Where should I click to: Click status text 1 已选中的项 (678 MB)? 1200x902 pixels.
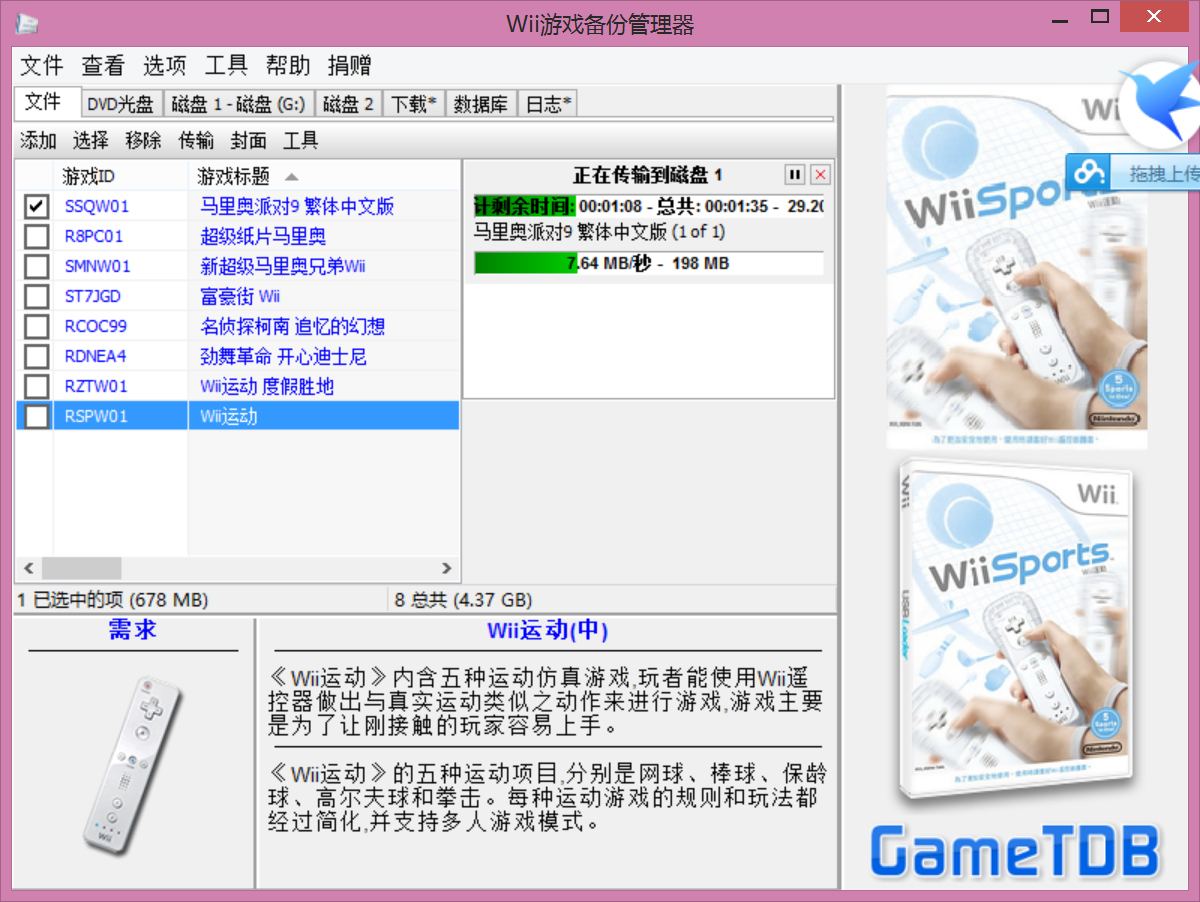click(x=113, y=600)
